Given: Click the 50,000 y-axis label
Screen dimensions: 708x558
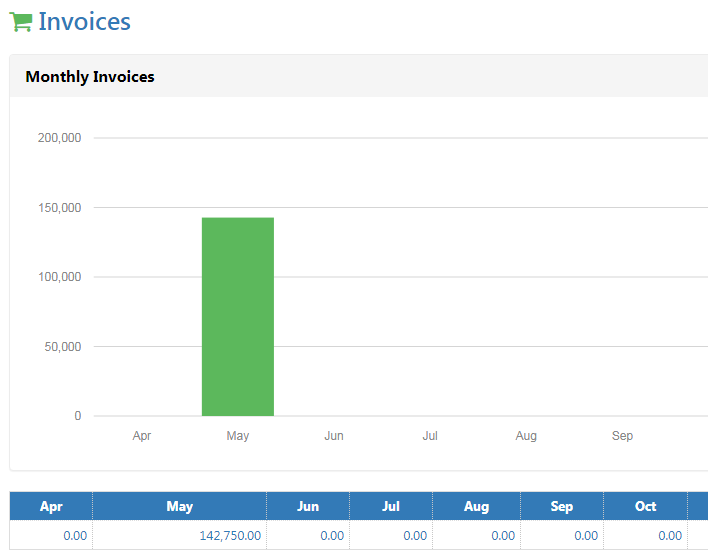Looking at the screenshot, I should point(63,347).
